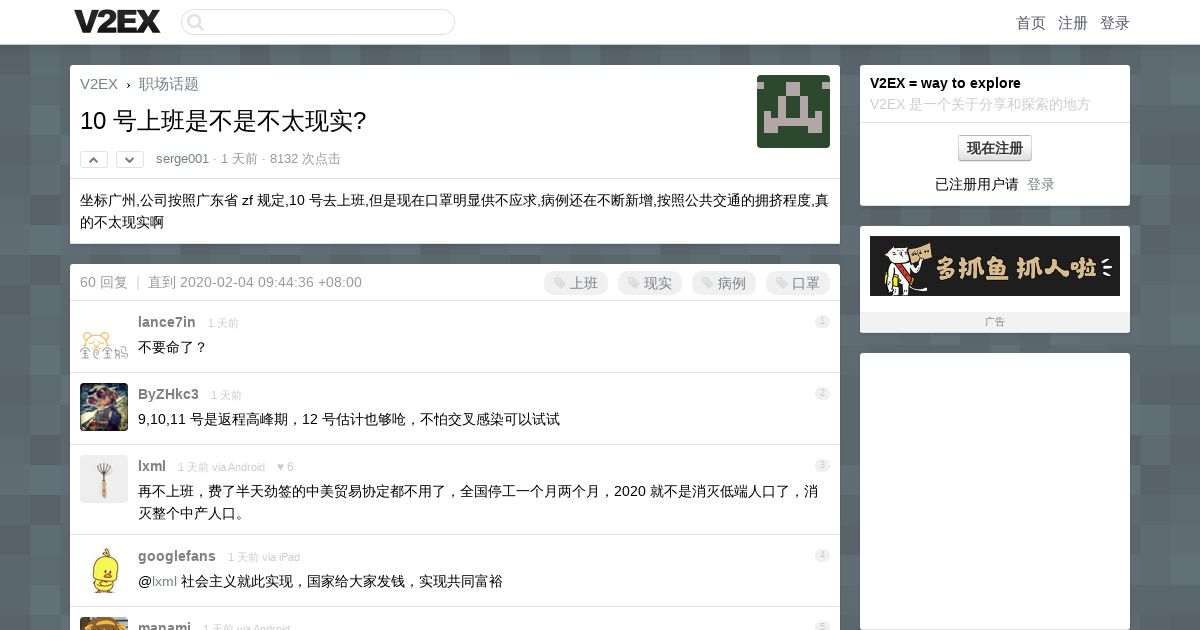Click the 60 回复 count text
The height and width of the screenshot is (630, 1200).
click(x=104, y=282)
